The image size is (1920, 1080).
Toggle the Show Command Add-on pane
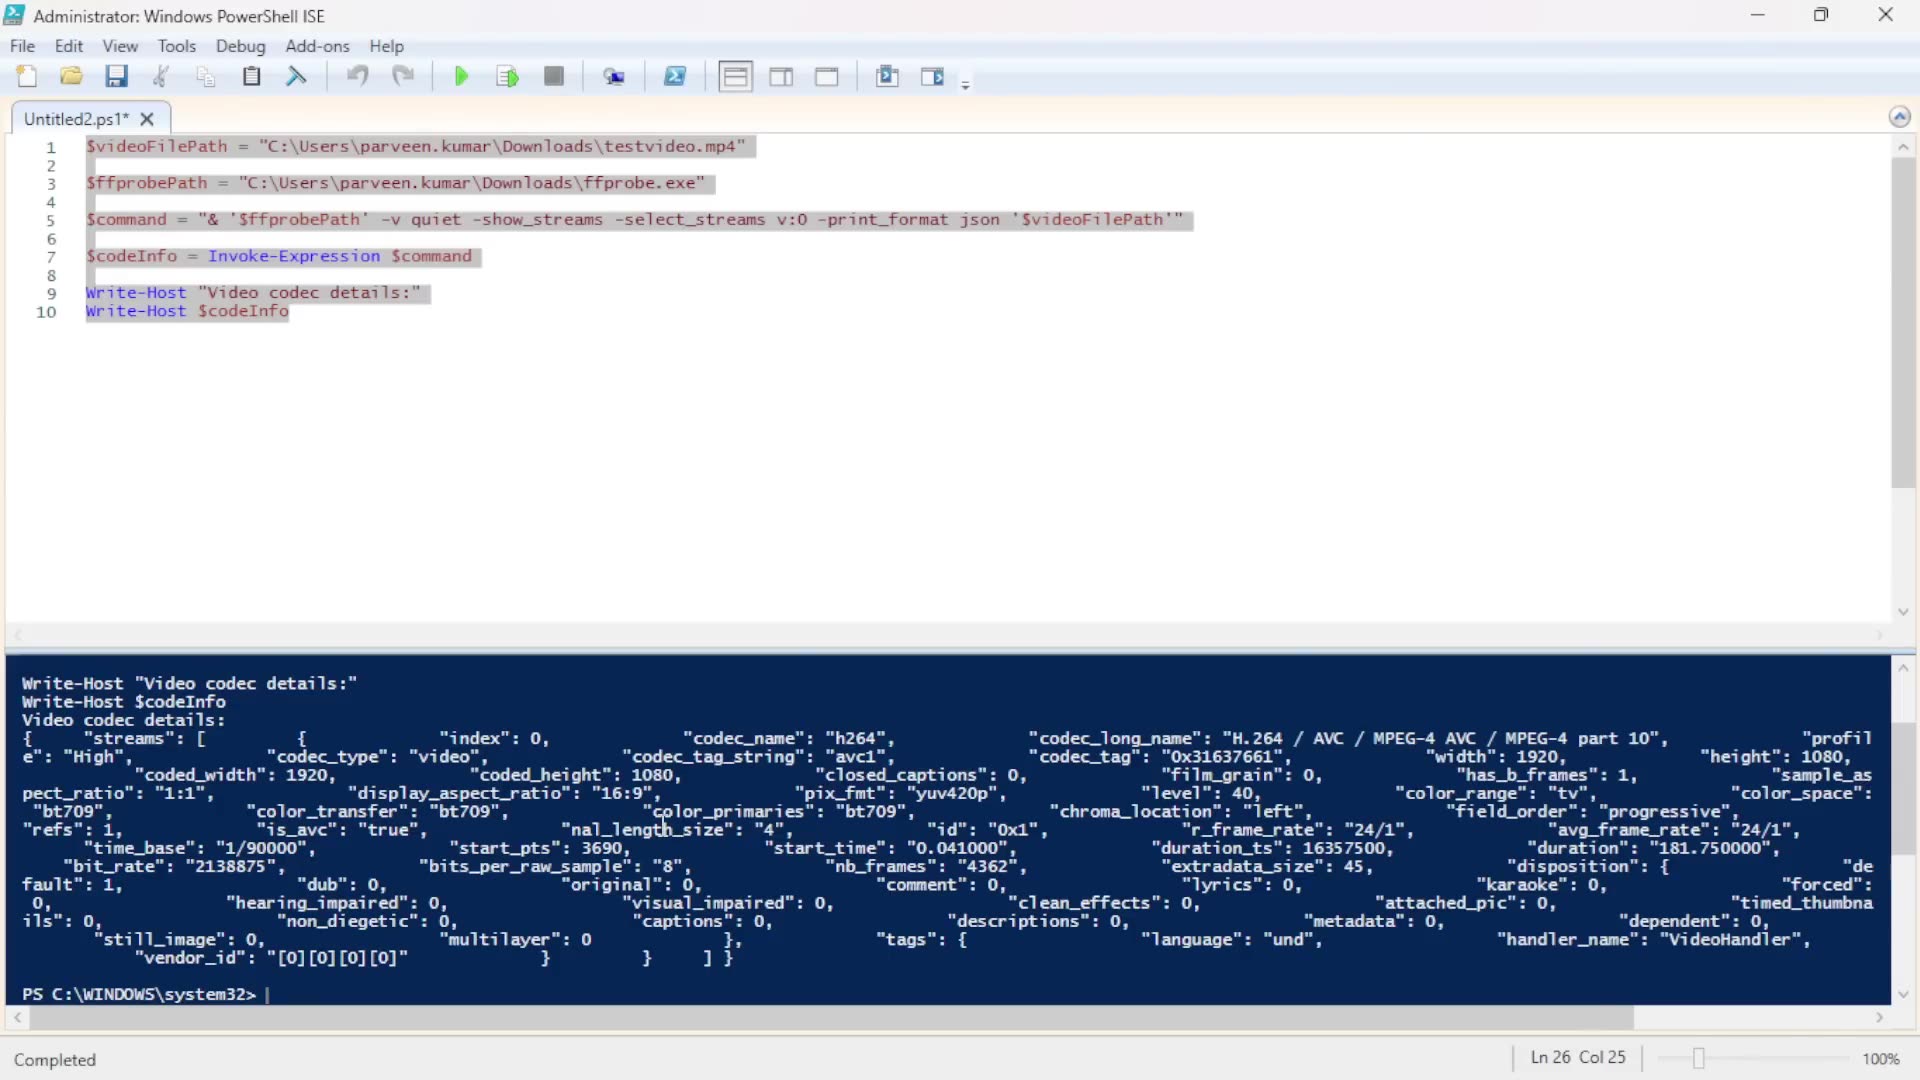(933, 76)
